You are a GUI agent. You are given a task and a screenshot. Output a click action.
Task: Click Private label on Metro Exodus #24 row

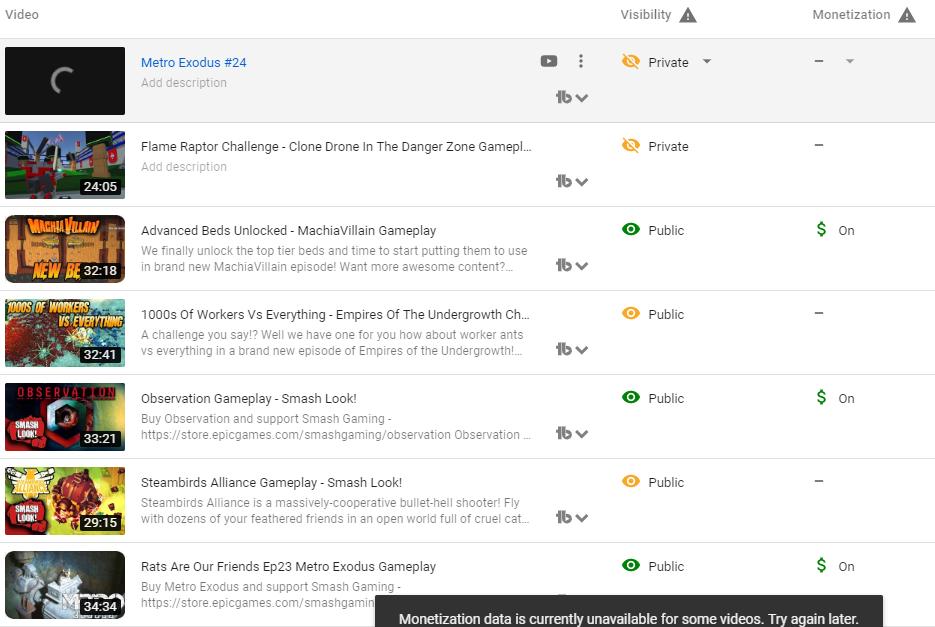coord(668,63)
